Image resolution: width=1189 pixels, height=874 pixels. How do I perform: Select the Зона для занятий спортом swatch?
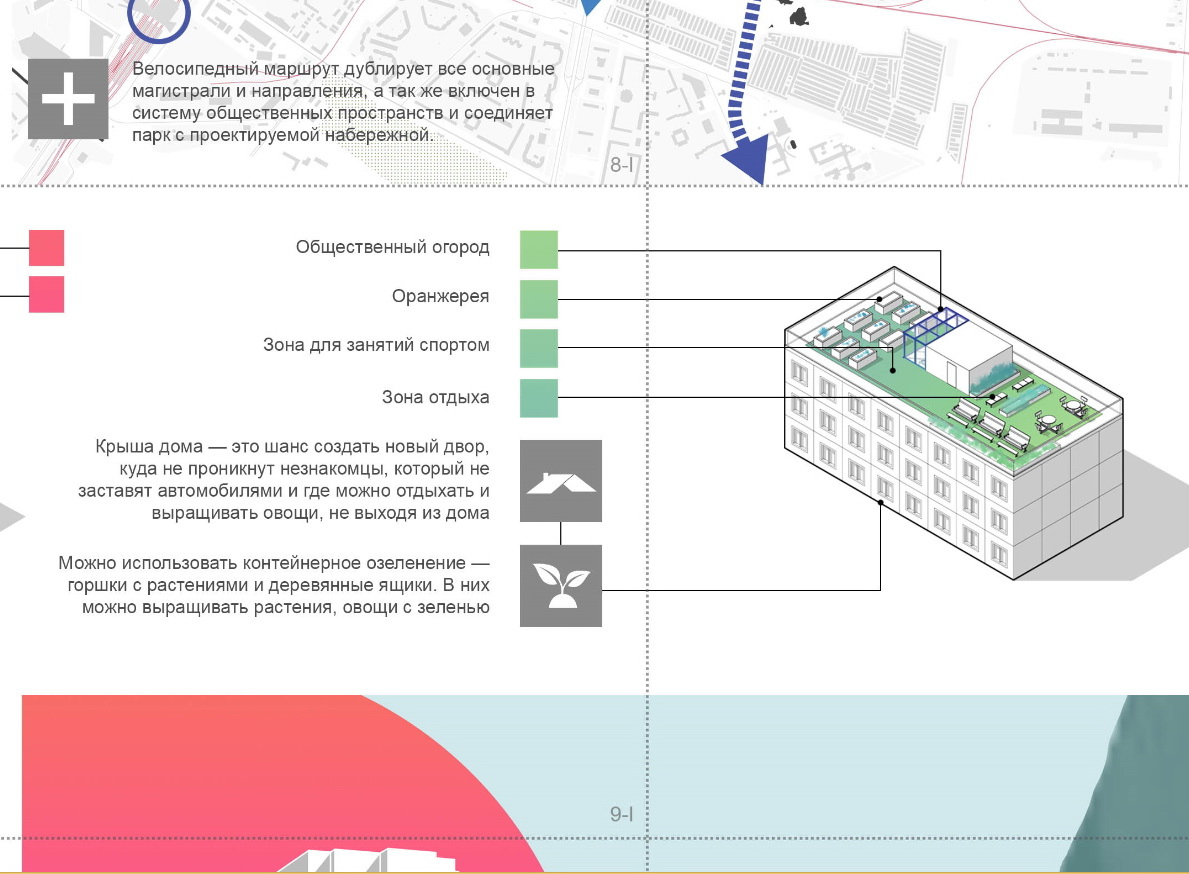point(538,348)
